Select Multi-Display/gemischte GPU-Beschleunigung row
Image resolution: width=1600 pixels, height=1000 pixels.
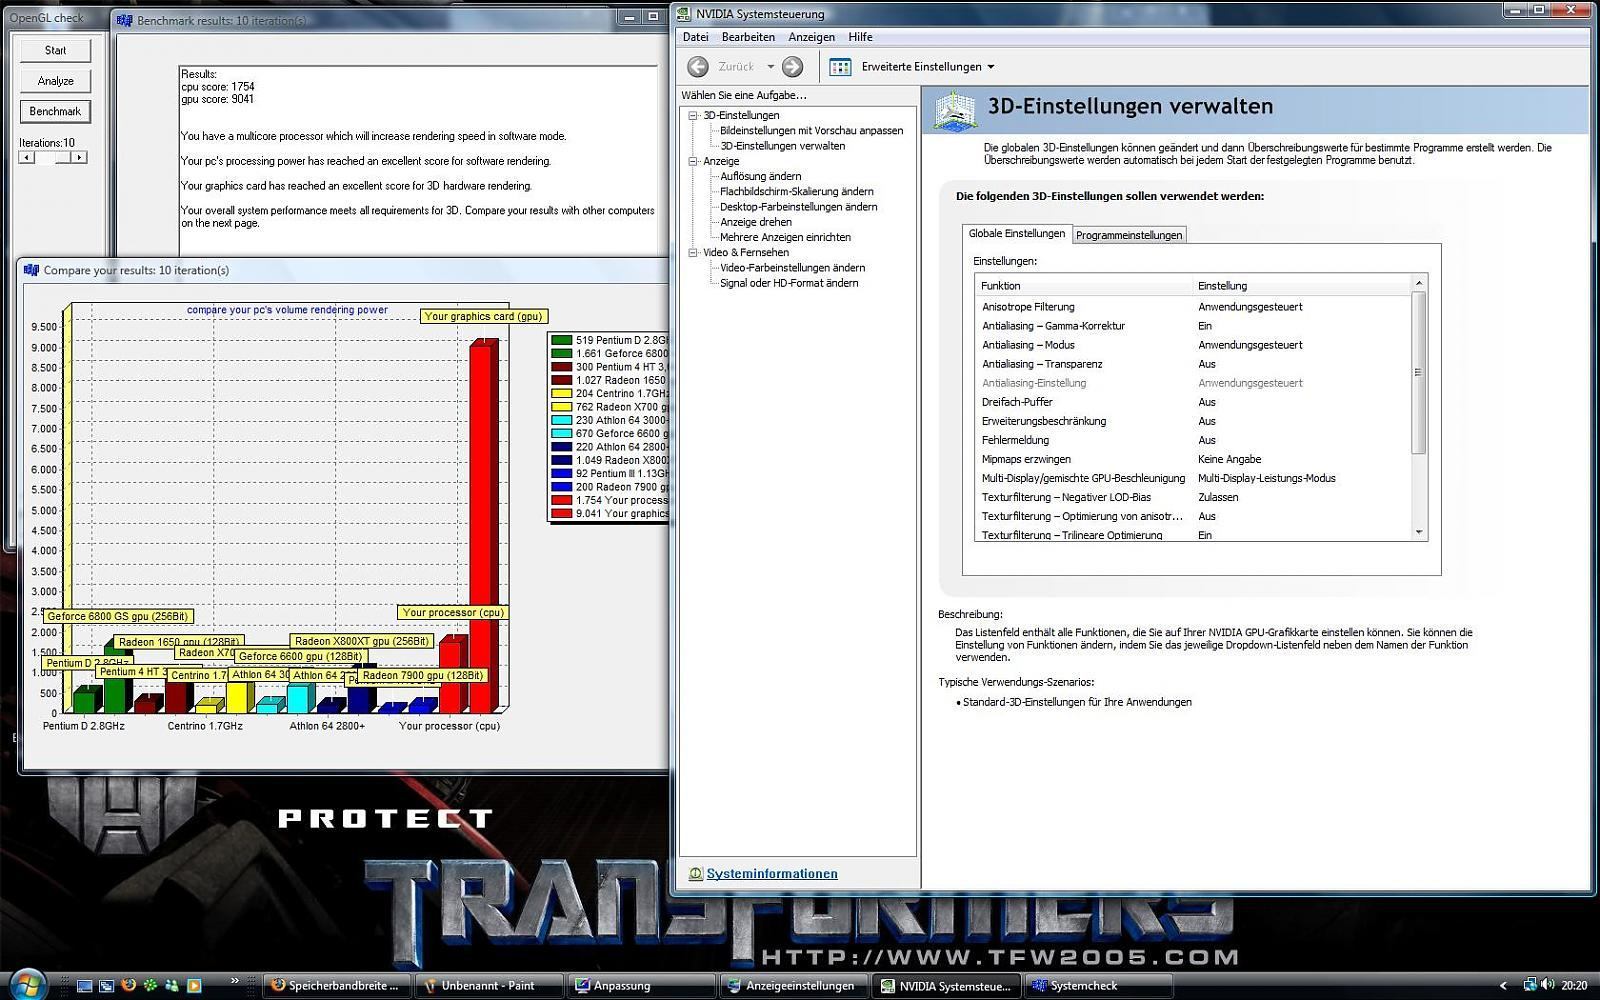pyautogui.click(x=1193, y=478)
